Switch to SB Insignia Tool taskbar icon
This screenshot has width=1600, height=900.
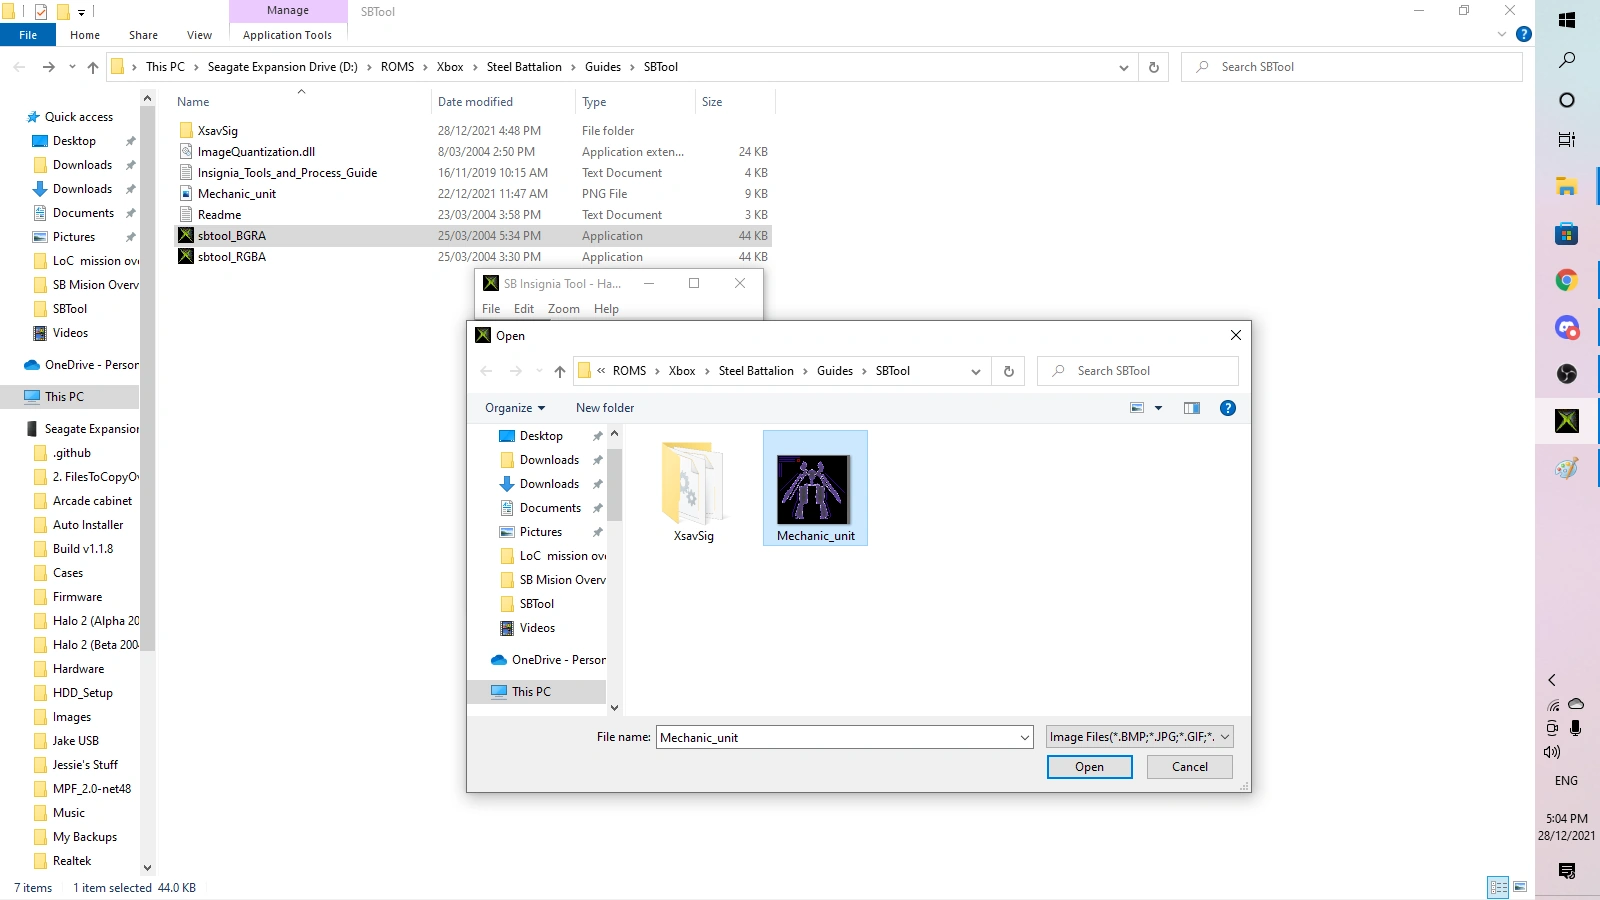click(1567, 421)
